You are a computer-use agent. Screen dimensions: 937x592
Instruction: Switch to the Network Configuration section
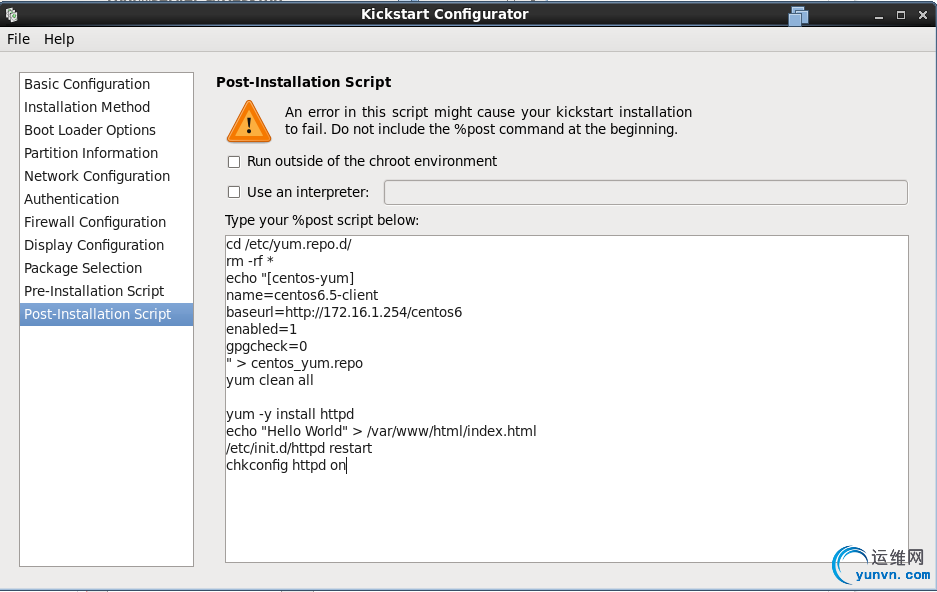click(97, 176)
